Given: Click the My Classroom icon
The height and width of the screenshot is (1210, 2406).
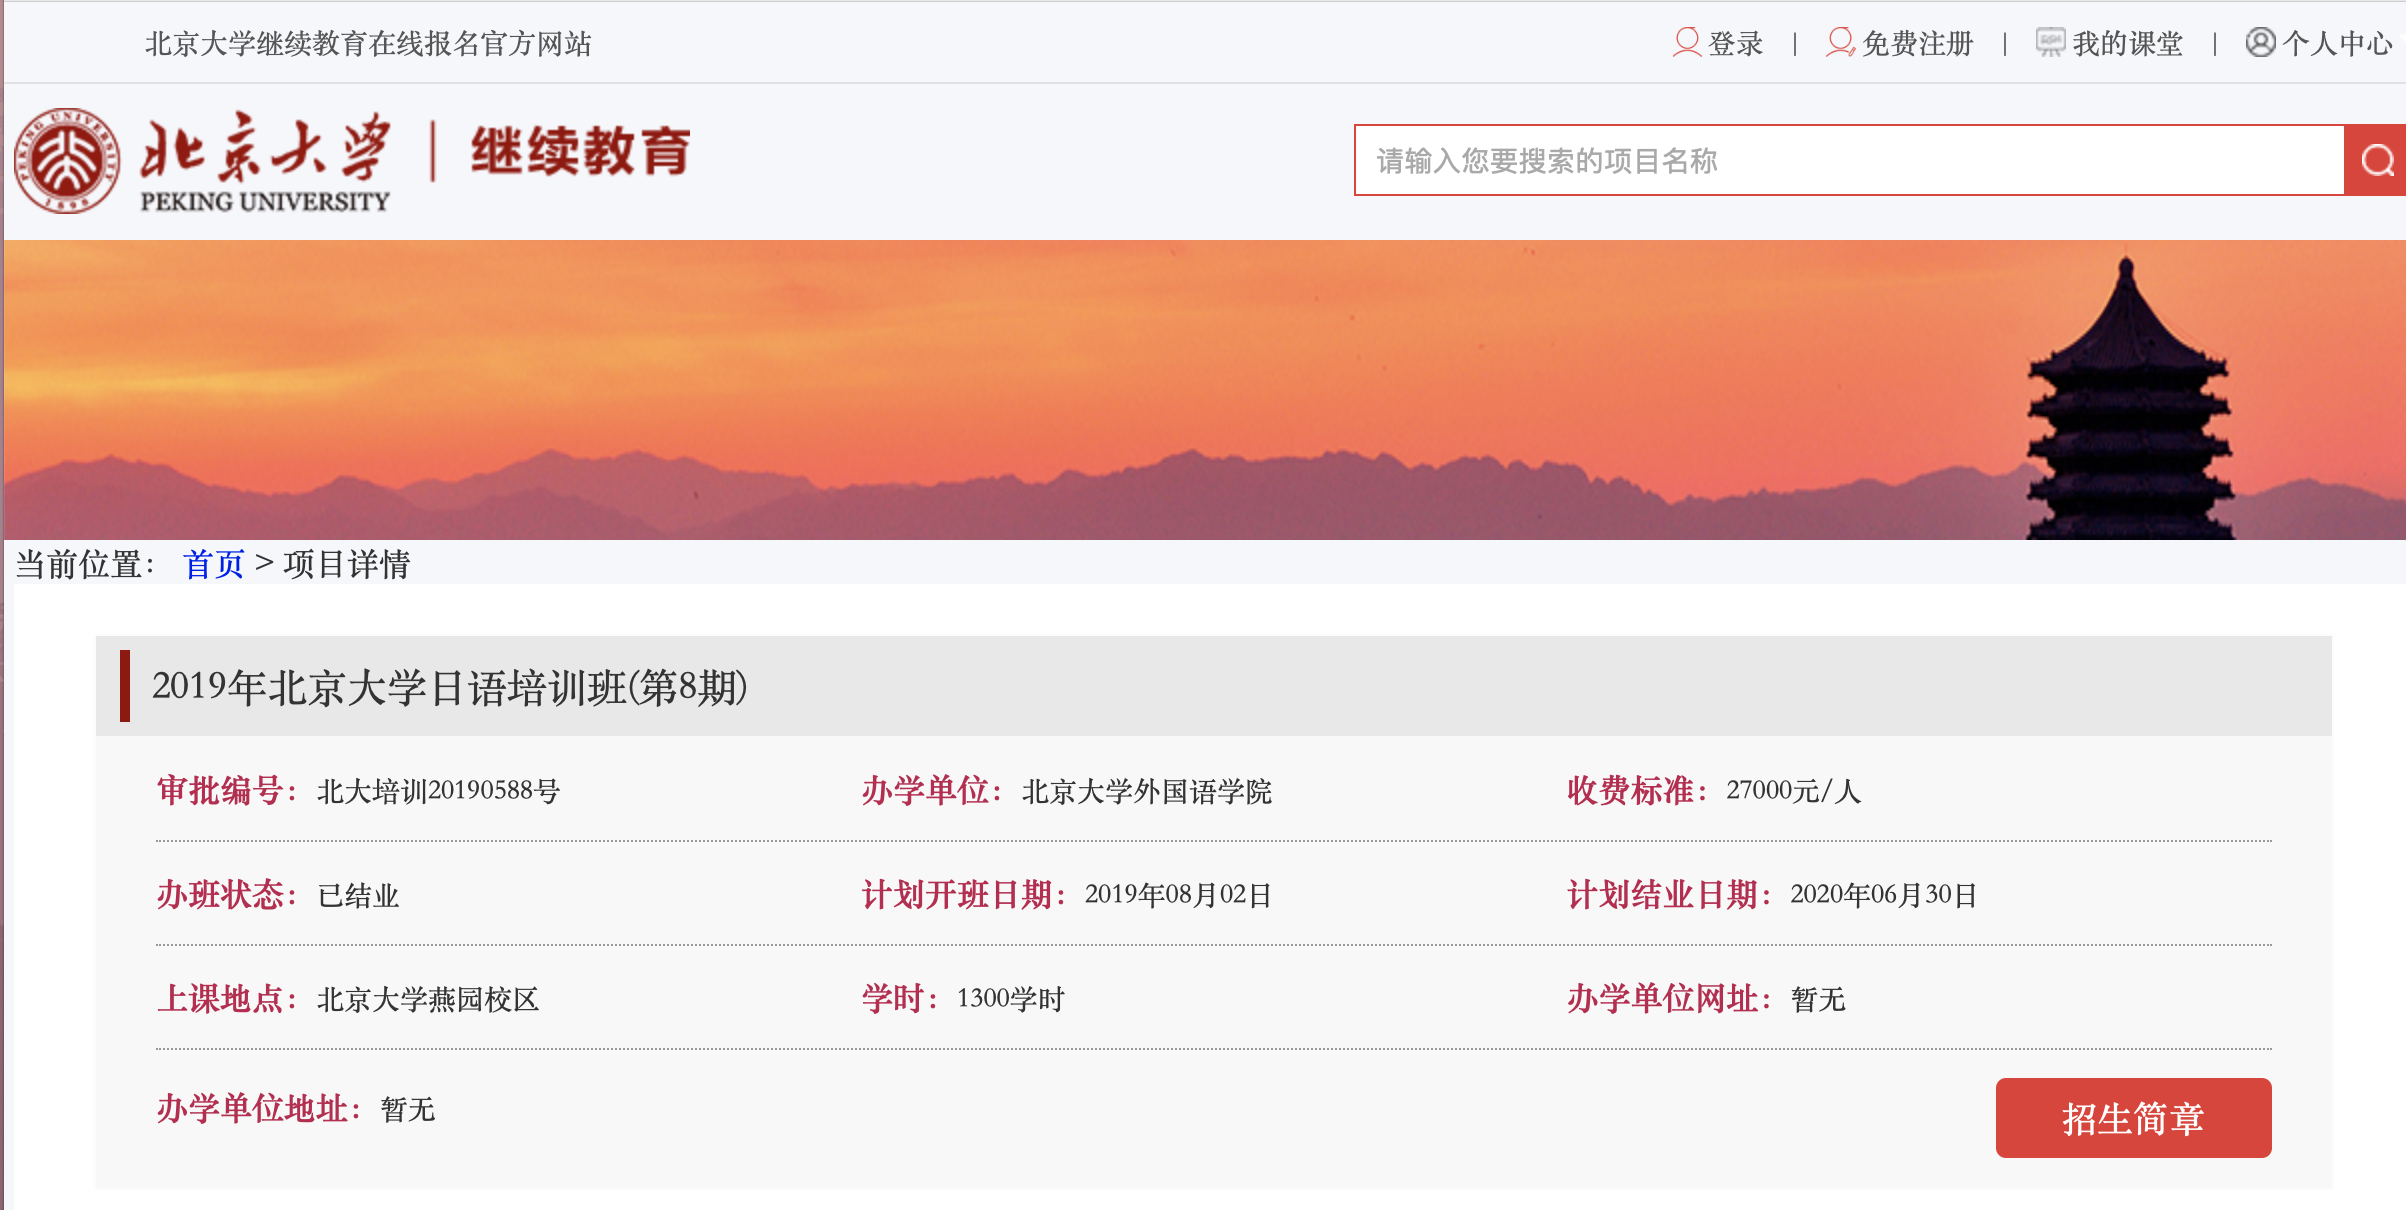Looking at the screenshot, I should (2050, 43).
